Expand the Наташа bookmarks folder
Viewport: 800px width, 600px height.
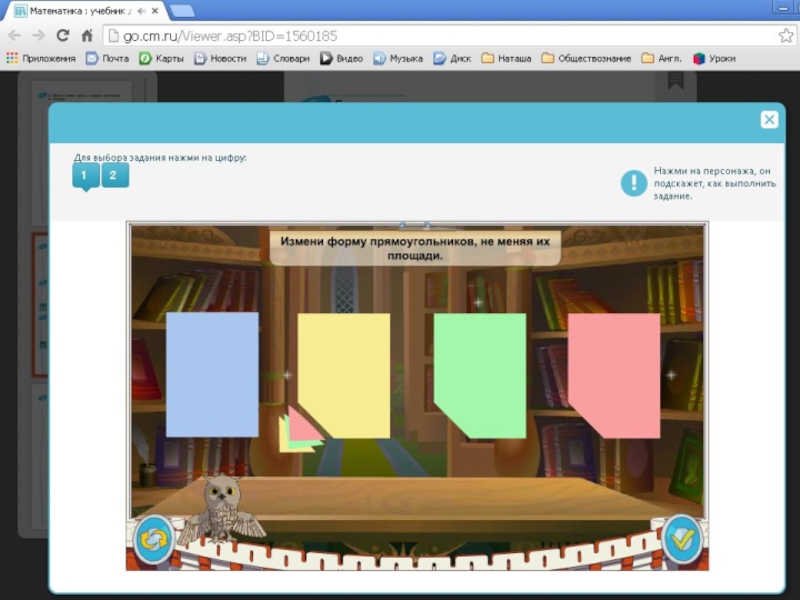(506, 58)
